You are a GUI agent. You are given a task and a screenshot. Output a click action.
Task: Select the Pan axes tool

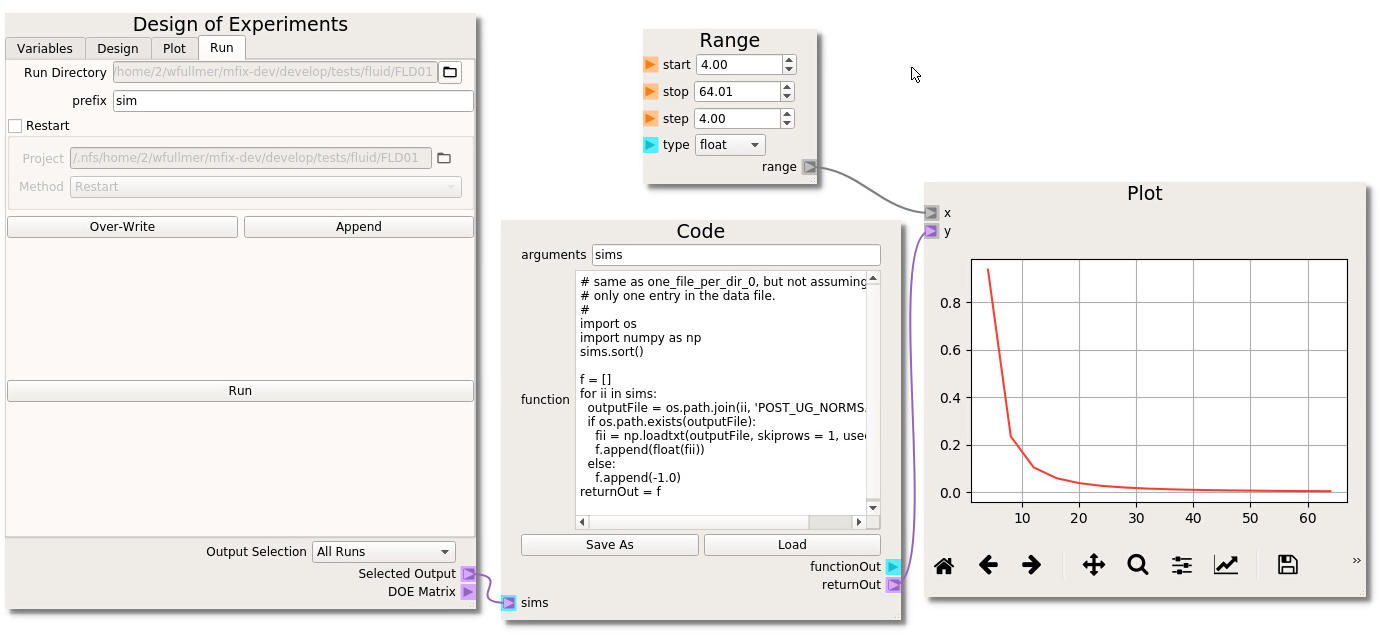point(1094,566)
